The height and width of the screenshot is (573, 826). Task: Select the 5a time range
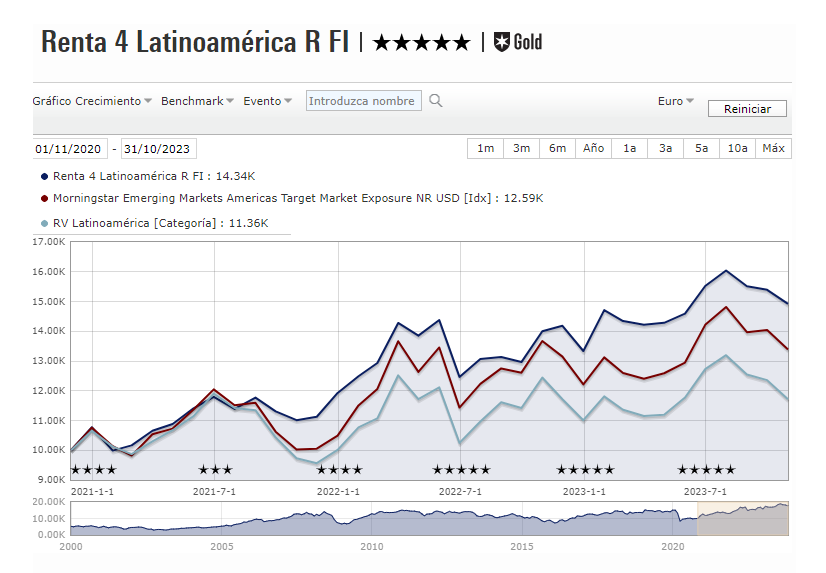click(x=701, y=149)
